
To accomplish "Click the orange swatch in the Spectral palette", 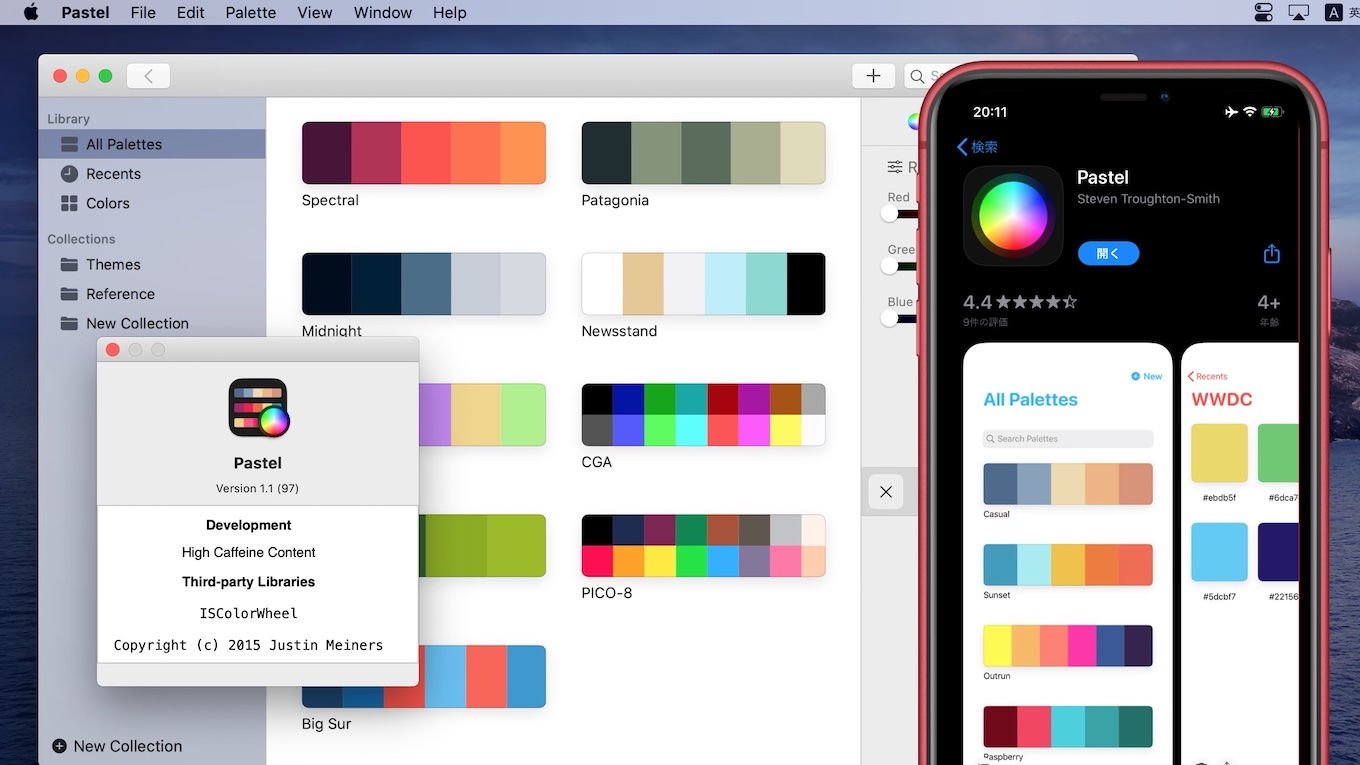I will pyautogui.click(x=523, y=153).
